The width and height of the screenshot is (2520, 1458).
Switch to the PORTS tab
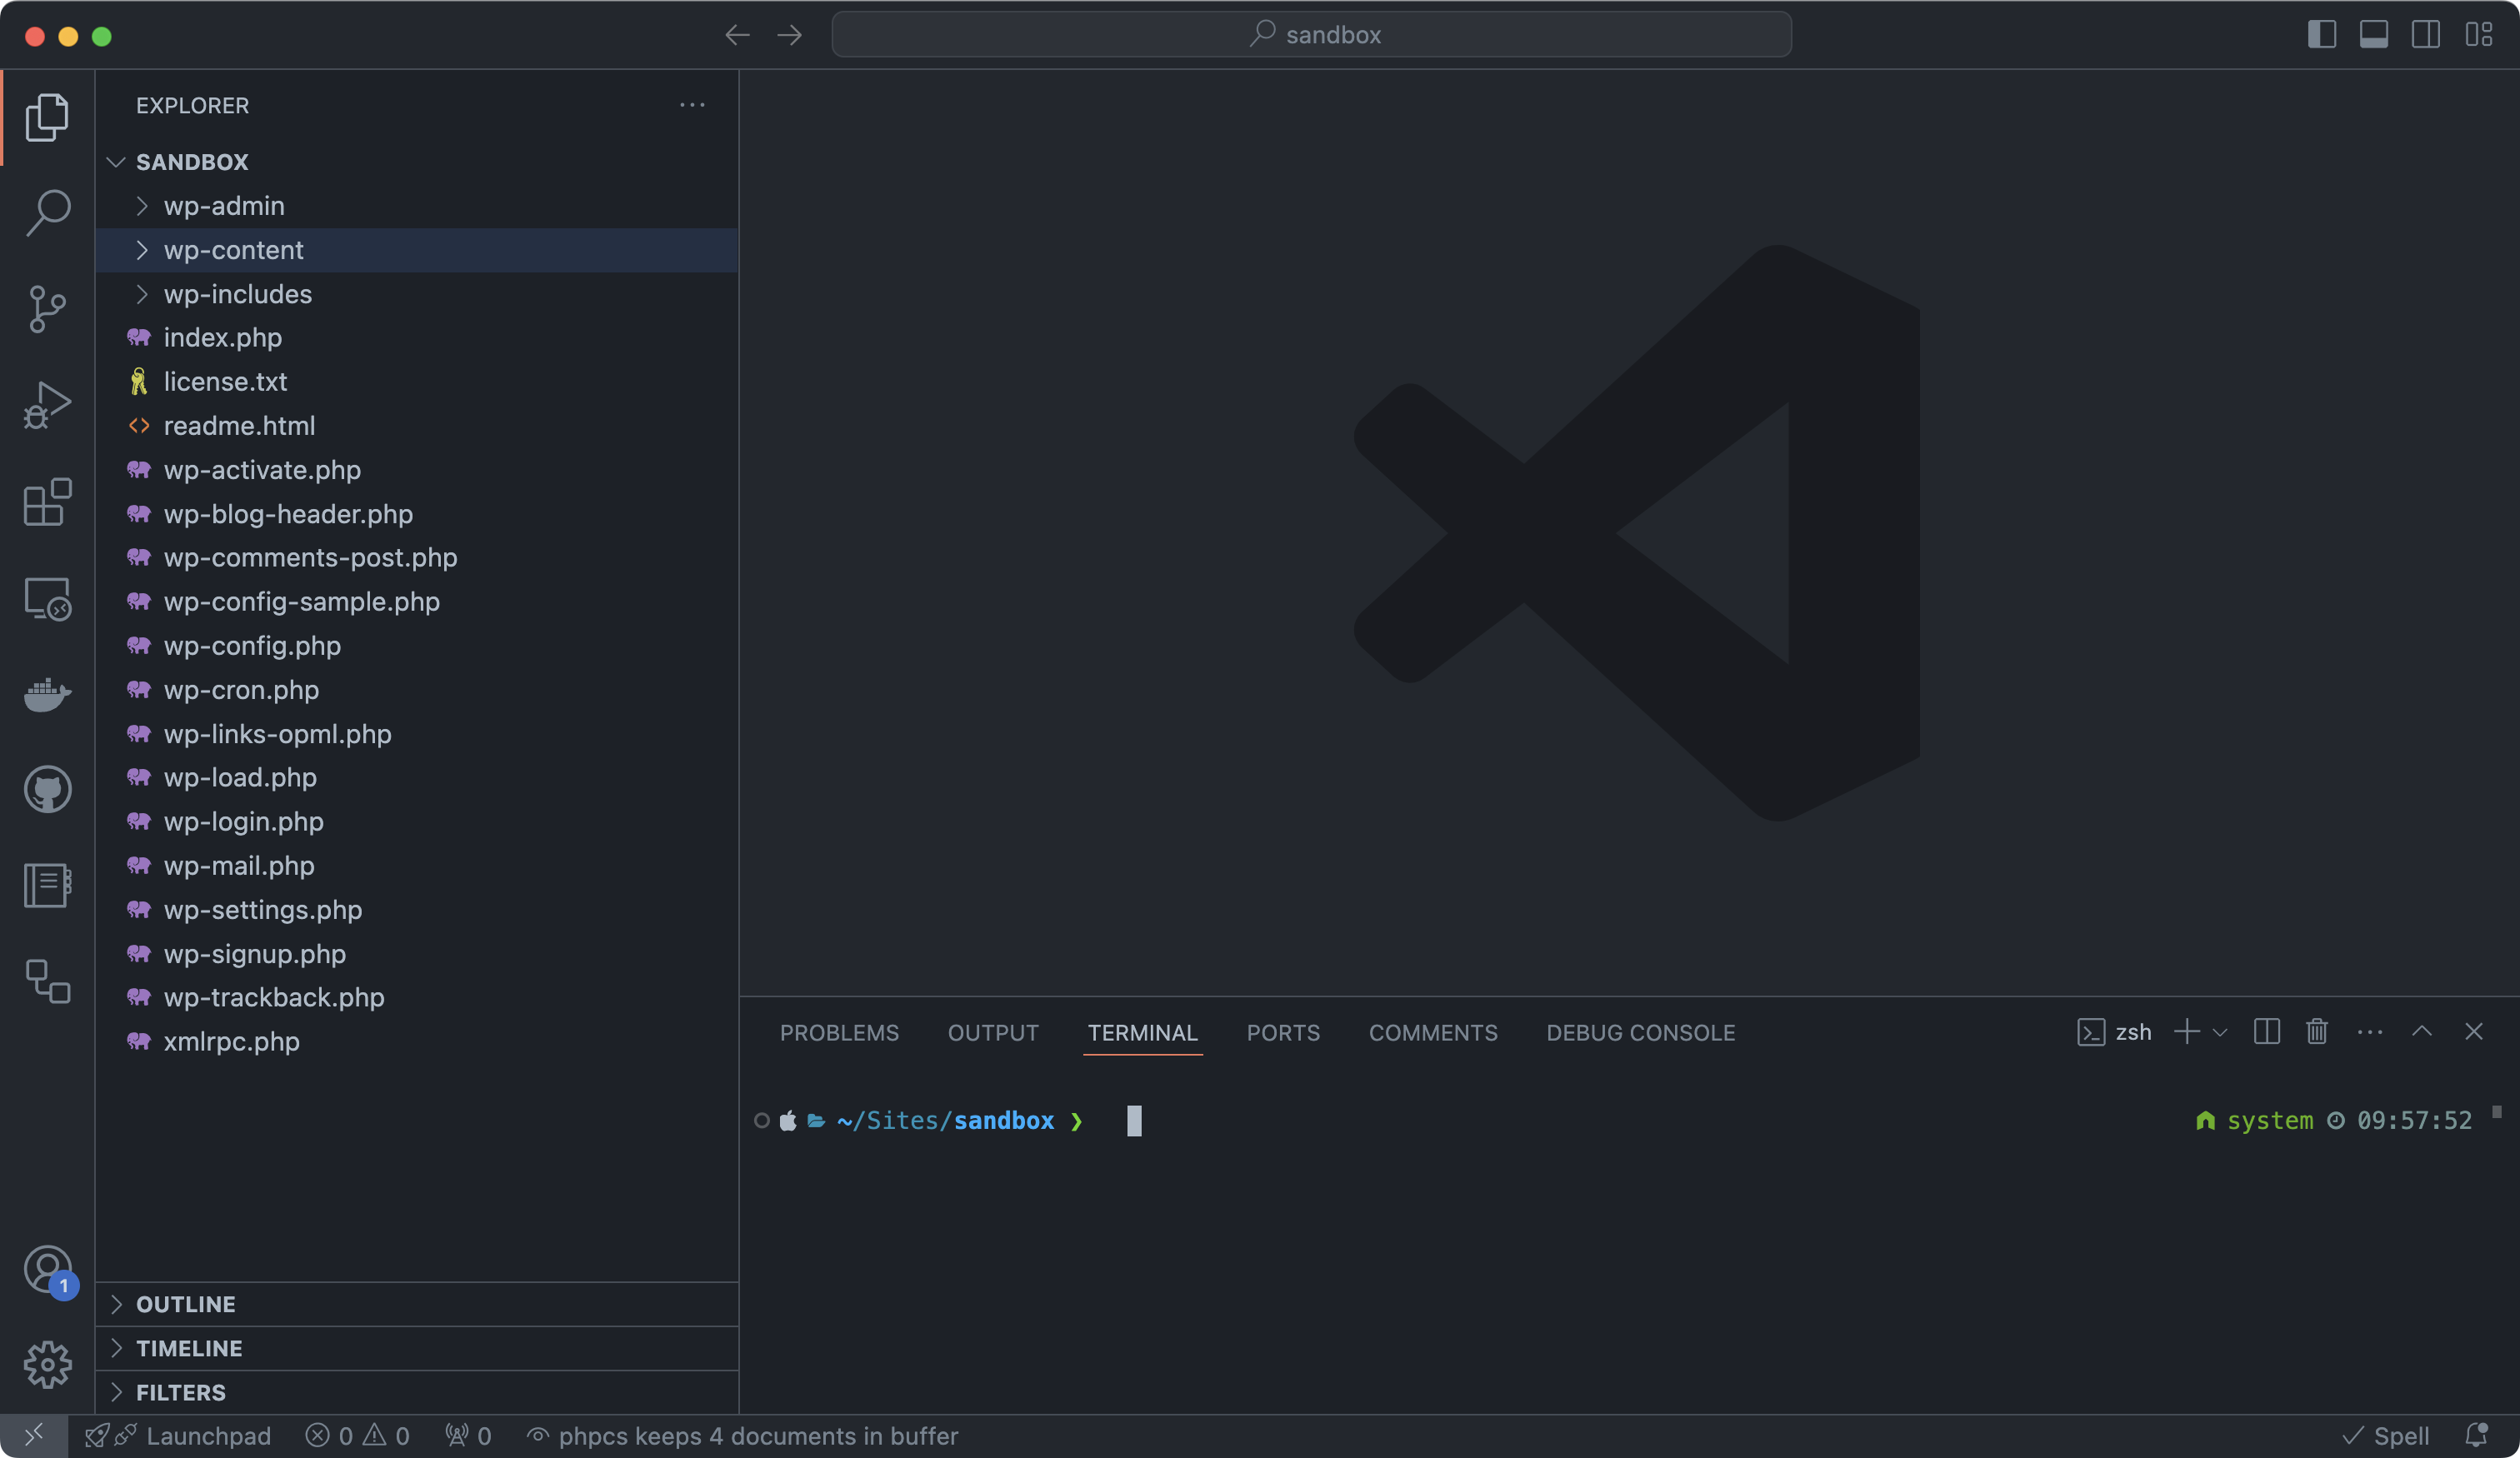click(x=1283, y=1033)
